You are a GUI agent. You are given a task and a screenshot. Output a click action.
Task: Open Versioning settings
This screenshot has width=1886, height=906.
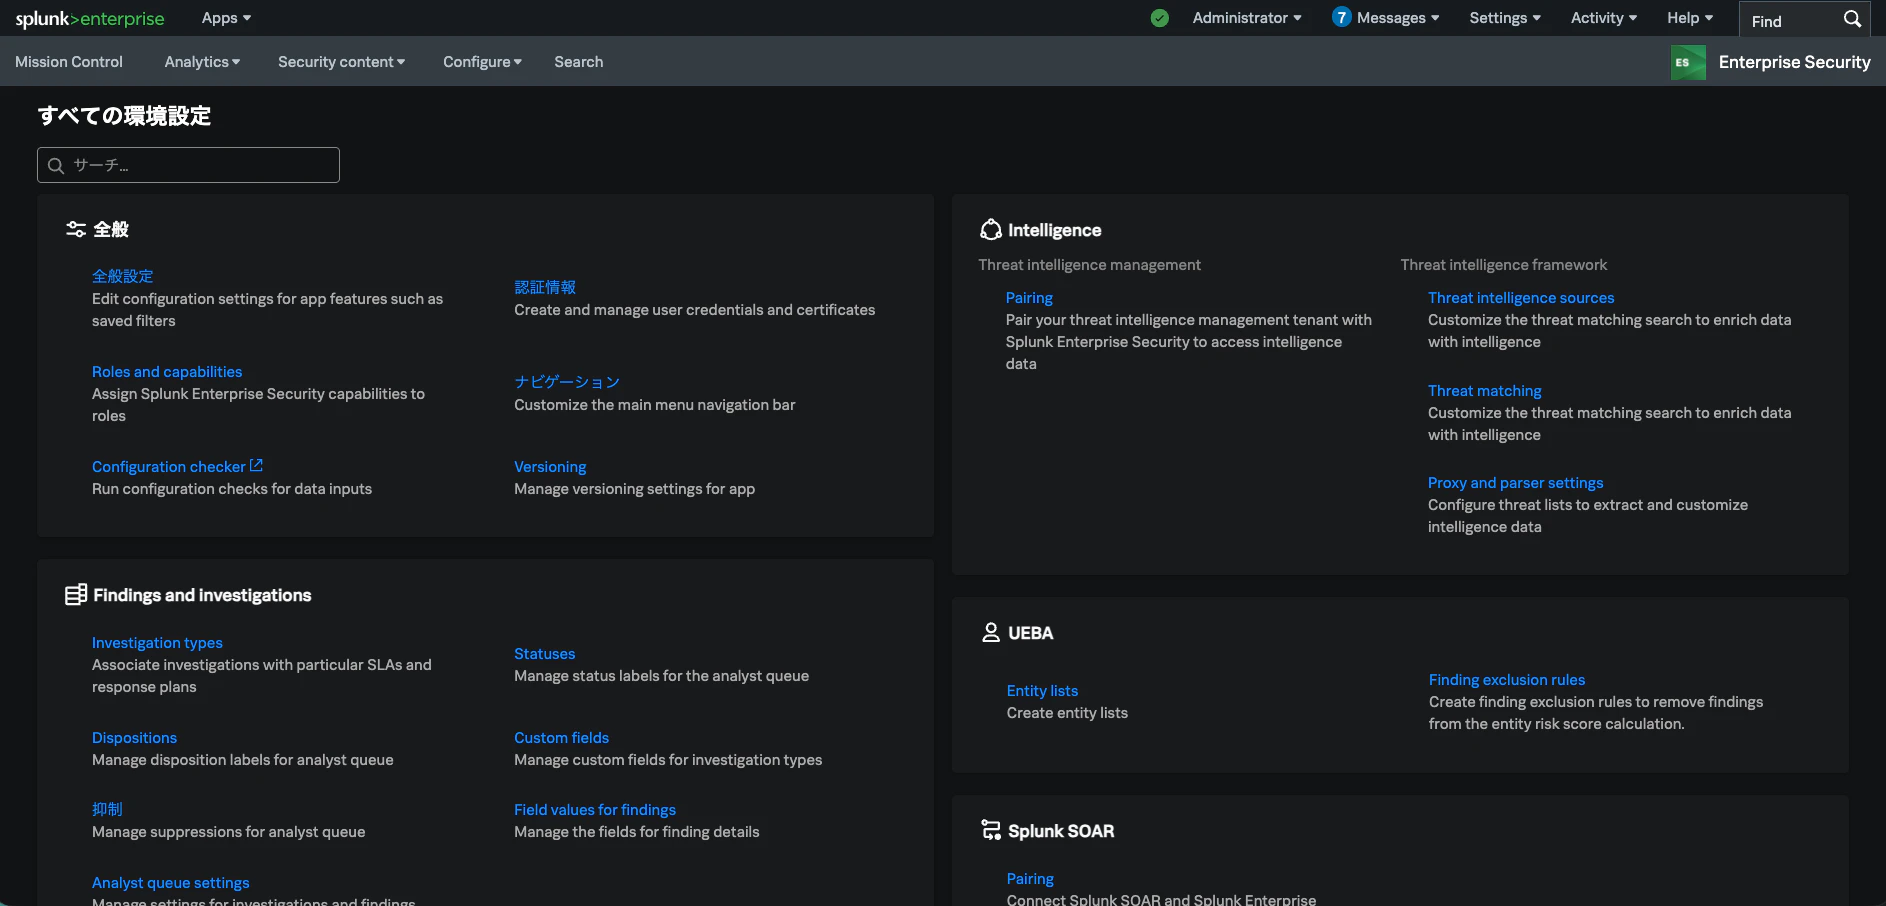550,467
